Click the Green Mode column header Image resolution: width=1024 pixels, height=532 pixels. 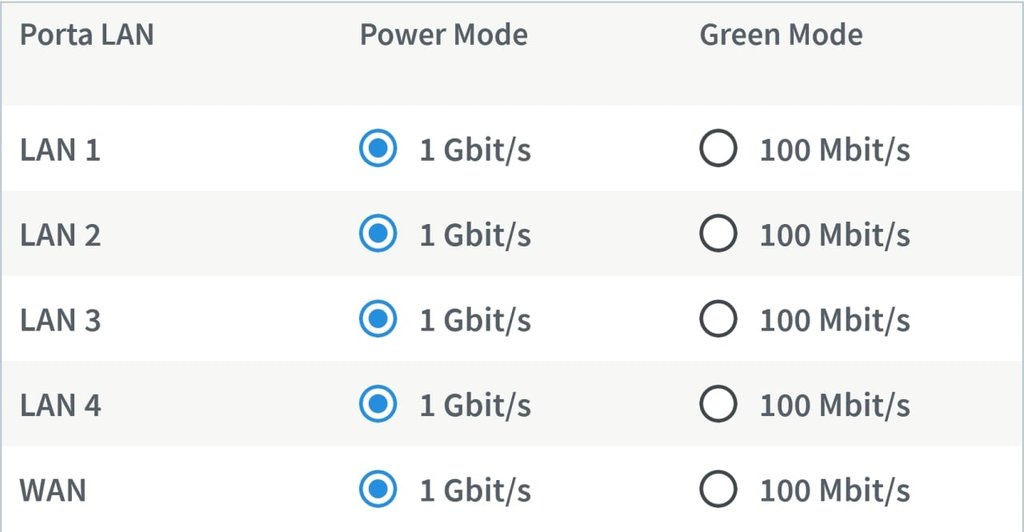780,35
